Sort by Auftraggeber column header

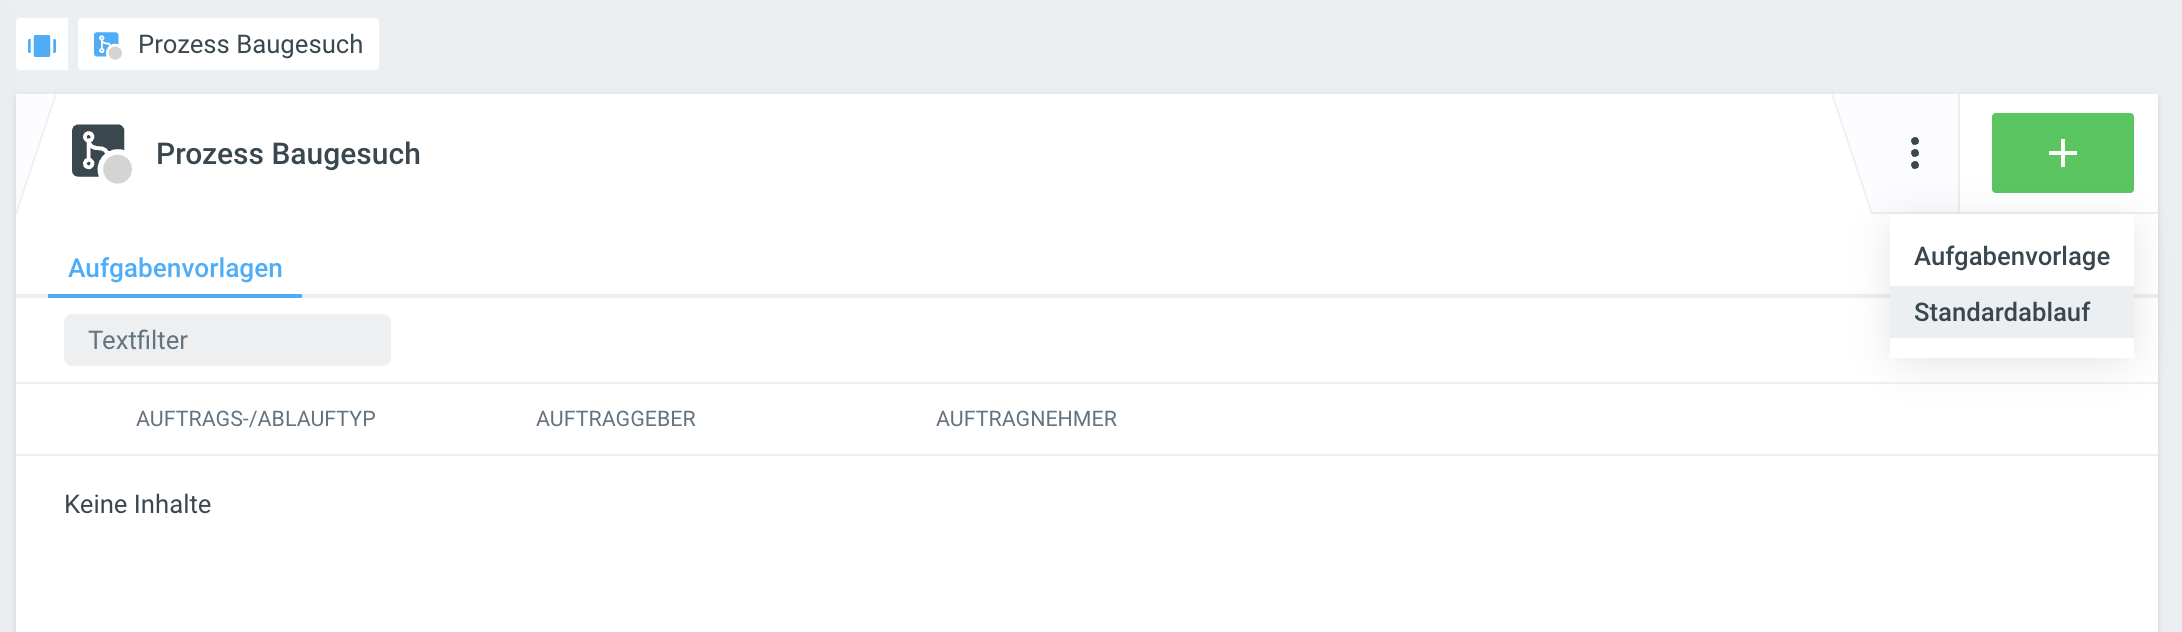pos(616,419)
